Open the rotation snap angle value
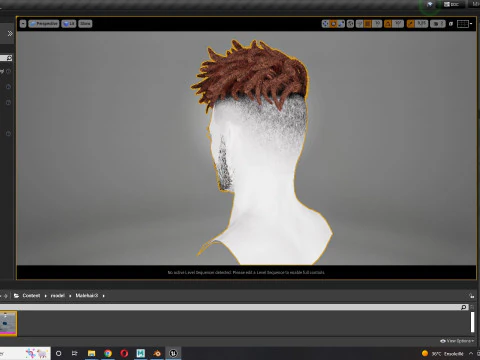This screenshot has height=360, width=480. (398, 24)
